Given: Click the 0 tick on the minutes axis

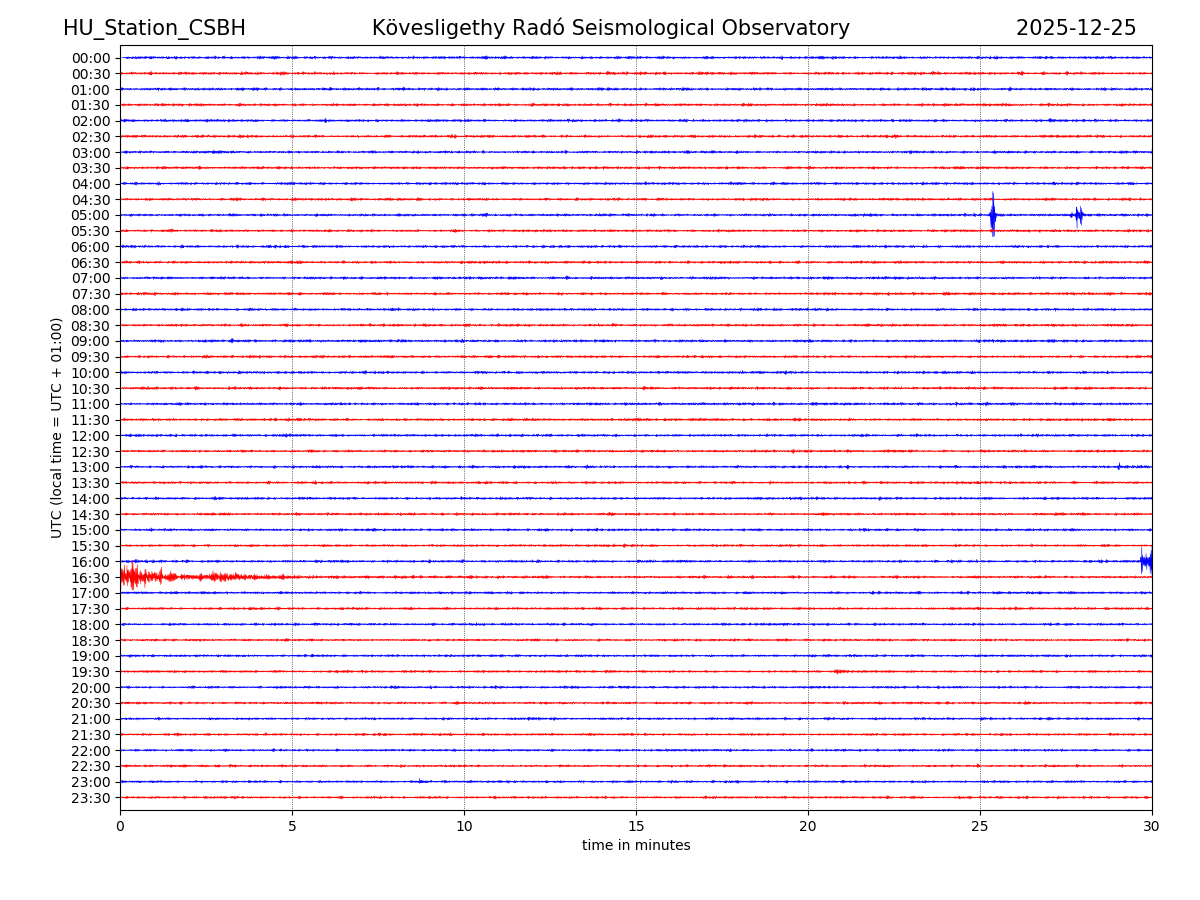Looking at the screenshot, I should point(120,827).
